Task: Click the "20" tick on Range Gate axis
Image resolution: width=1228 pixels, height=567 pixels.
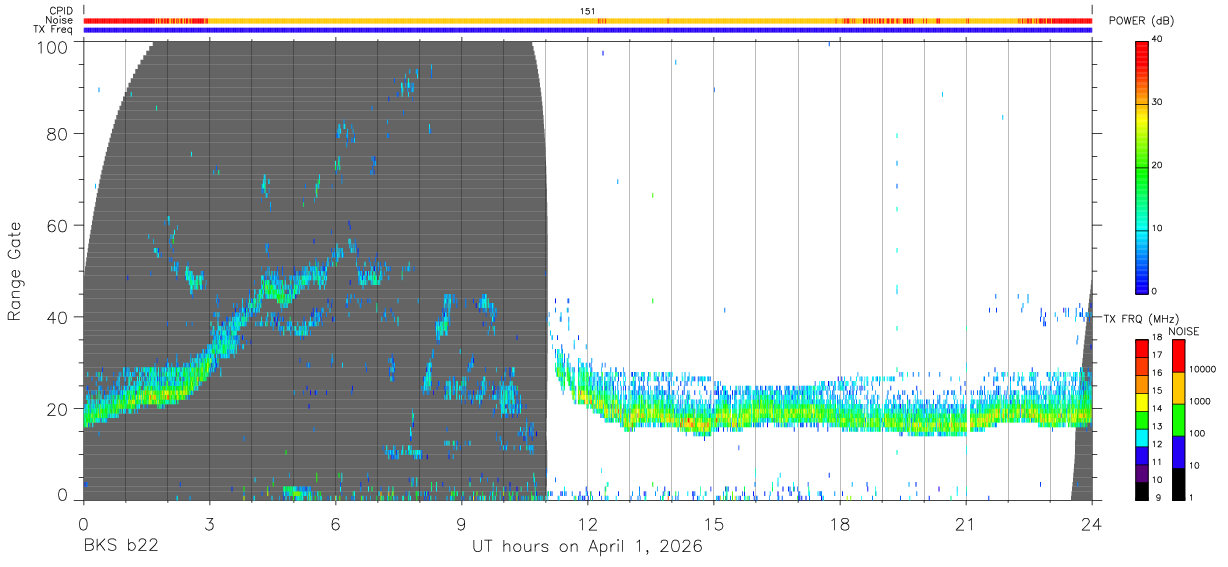Action: tap(57, 408)
